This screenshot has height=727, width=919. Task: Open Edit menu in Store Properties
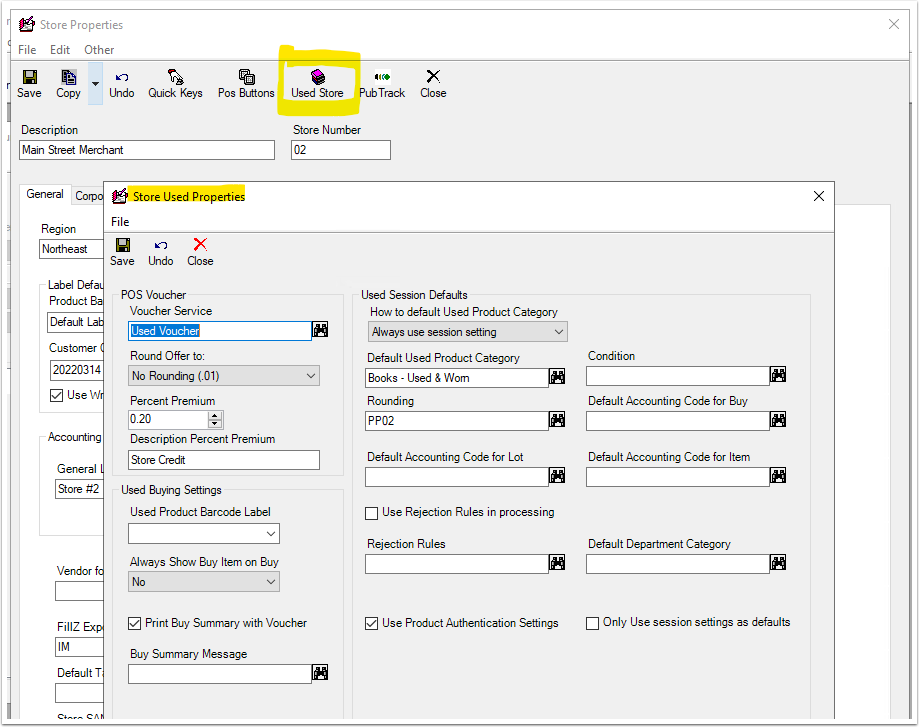coord(60,50)
